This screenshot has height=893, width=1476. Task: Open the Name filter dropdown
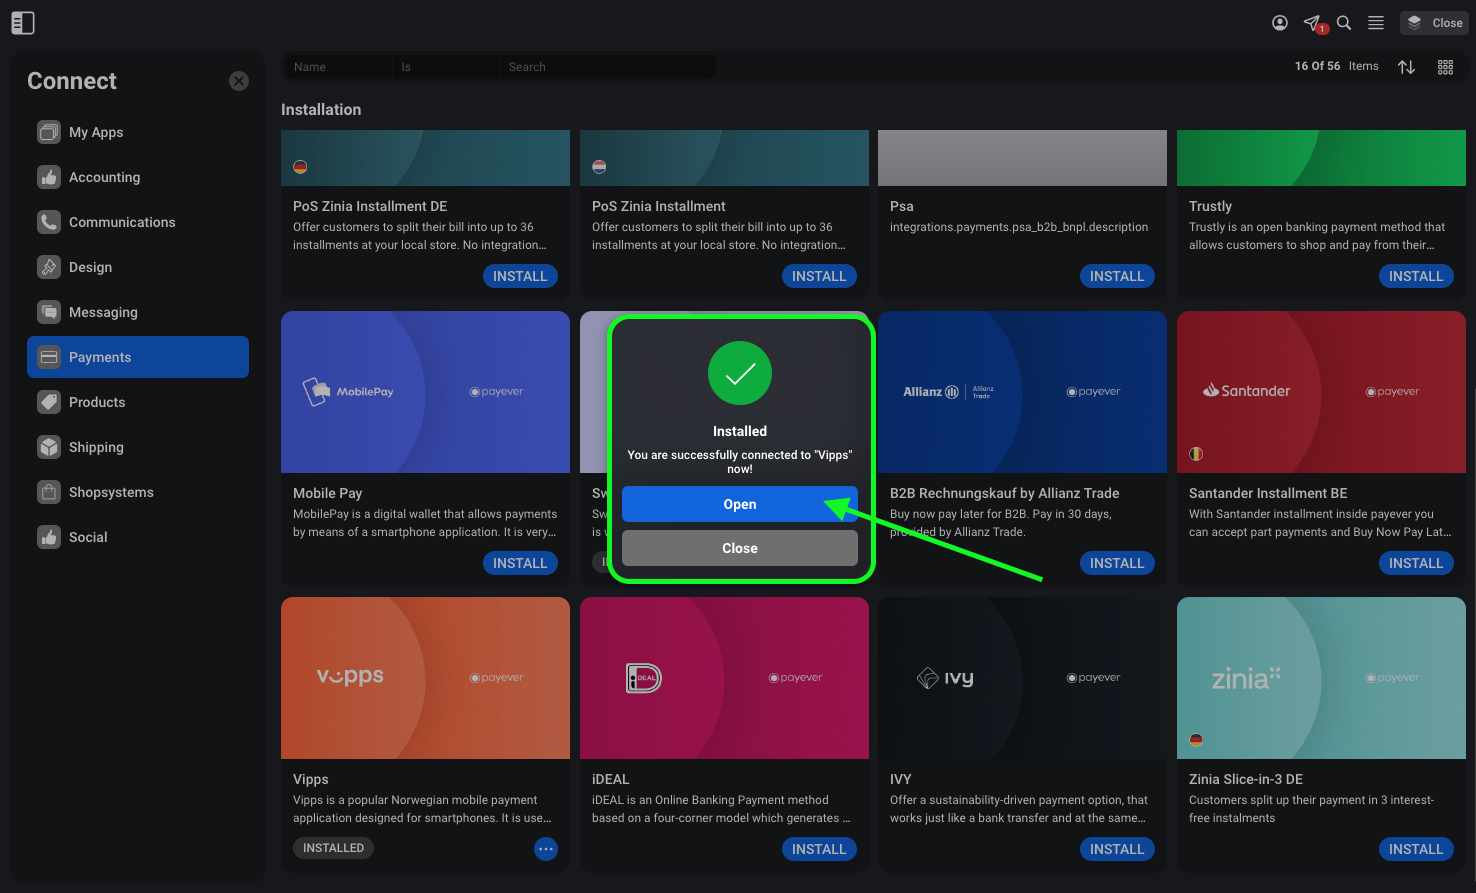pyautogui.click(x=338, y=67)
